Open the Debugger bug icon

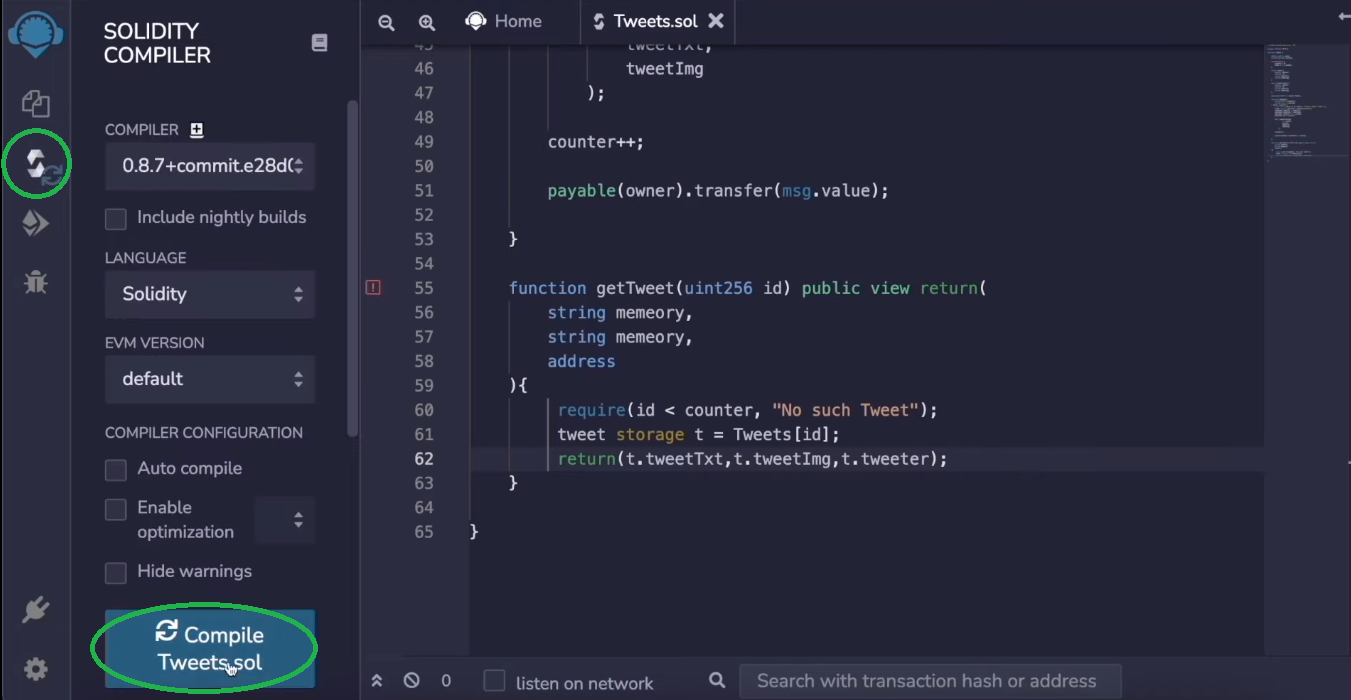pyautogui.click(x=36, y=283)
